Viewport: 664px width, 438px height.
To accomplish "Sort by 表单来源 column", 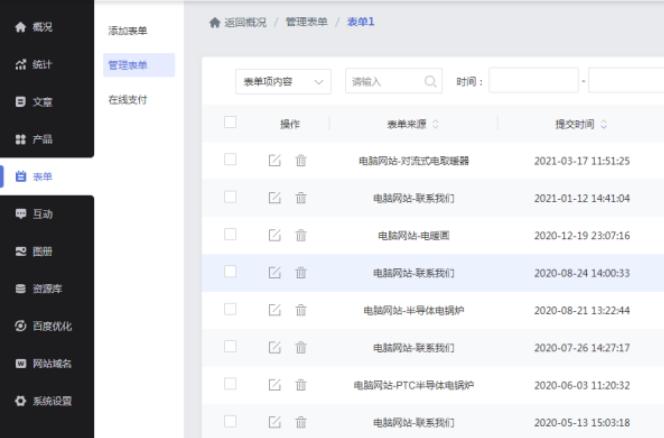I will [x=435, y=124].
